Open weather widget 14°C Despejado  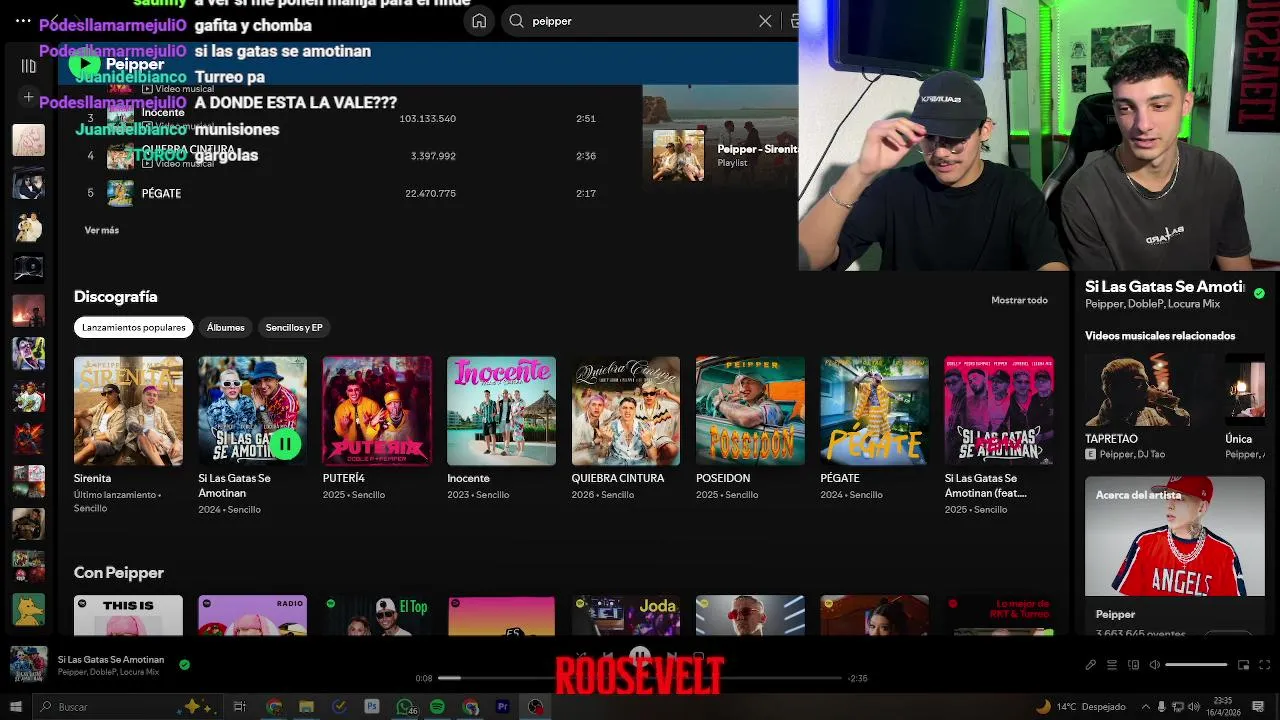pyautogui.click(x=1080, y=707)
